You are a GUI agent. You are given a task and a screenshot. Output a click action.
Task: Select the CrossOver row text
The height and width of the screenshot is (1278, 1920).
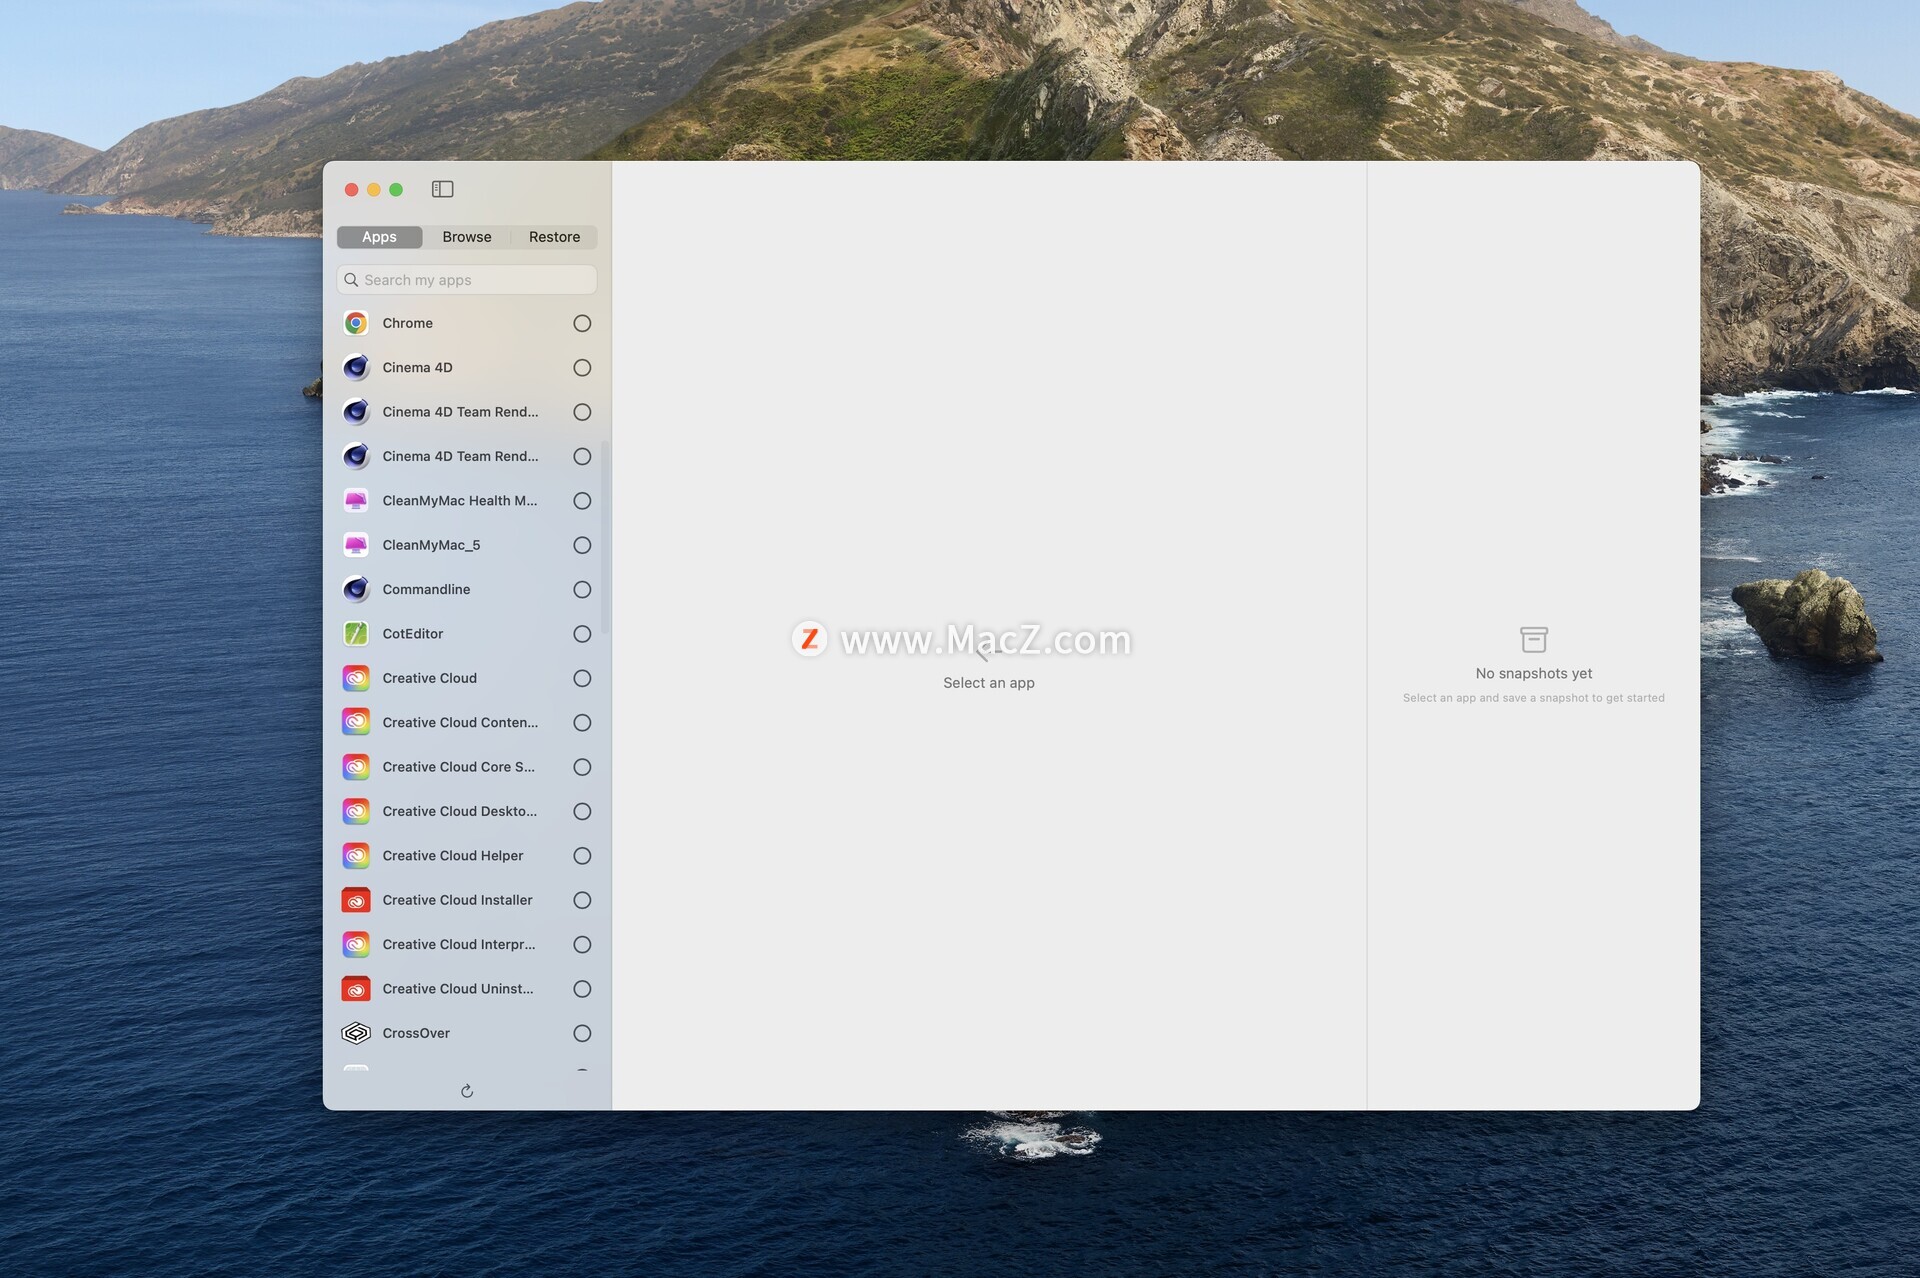416,1033
